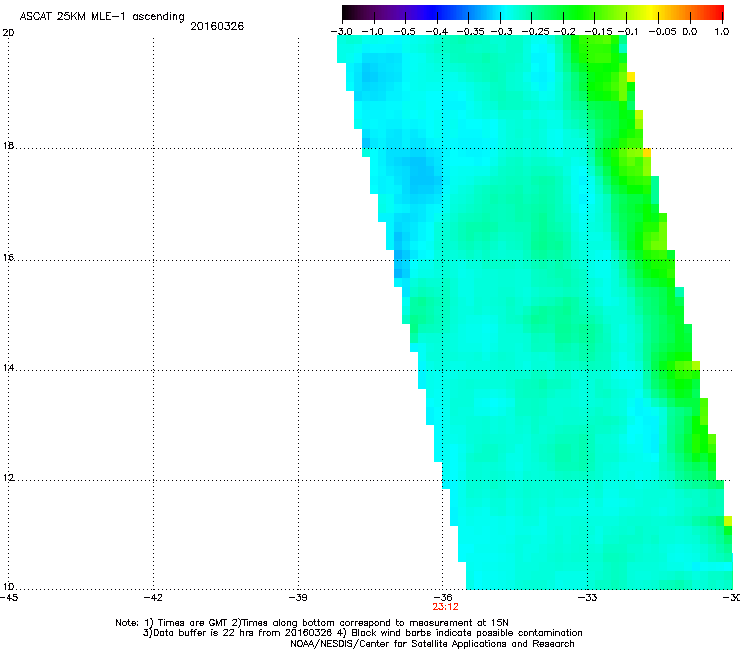This screenshot has width=740, height=650.
Task: Click the colorbar label -0.1
Action: (628, 32)
